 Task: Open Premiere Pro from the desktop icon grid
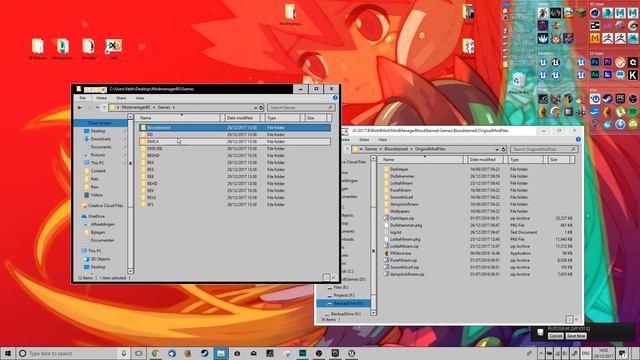coord(607,62)
